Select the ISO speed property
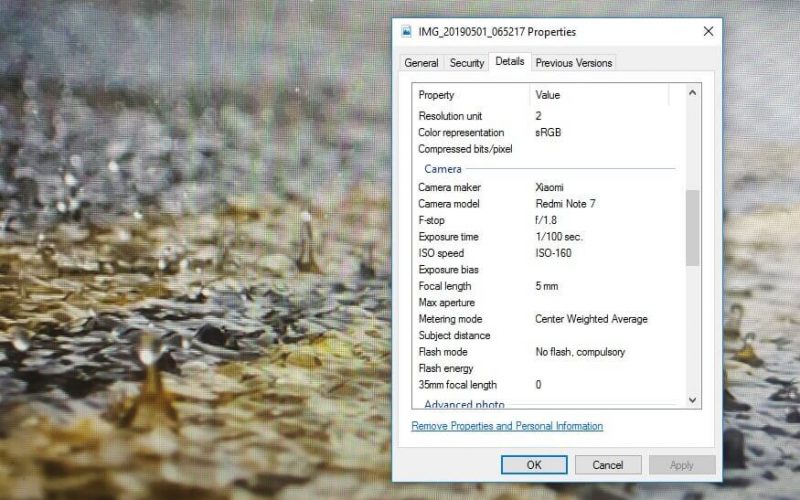The width and height of the screenshot is (800, 500). [441, 253]
